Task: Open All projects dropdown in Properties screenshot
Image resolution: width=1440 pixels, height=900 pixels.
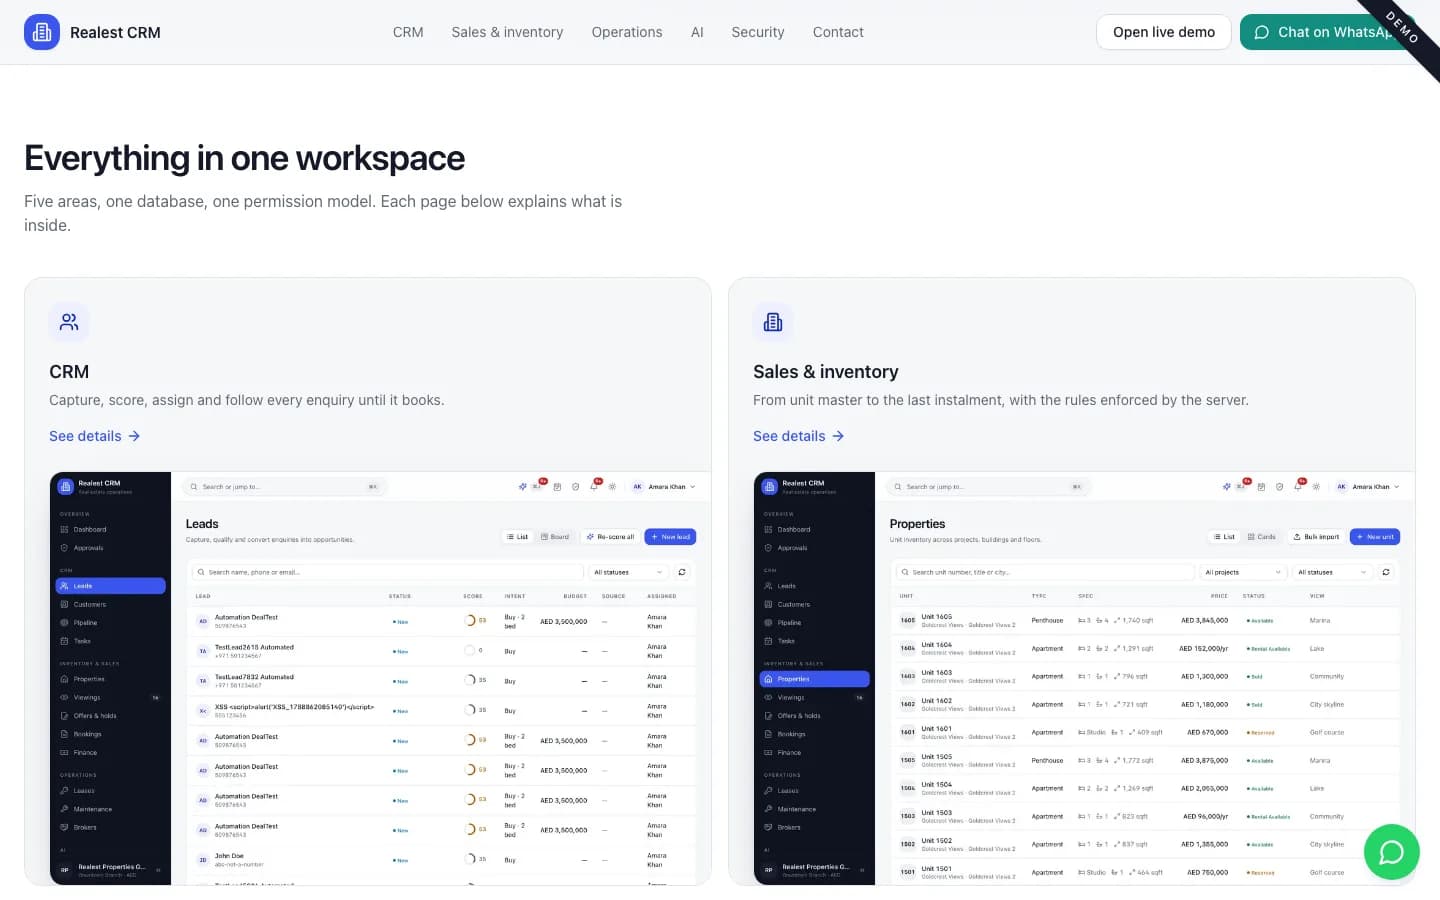Action: point(1243,572)
